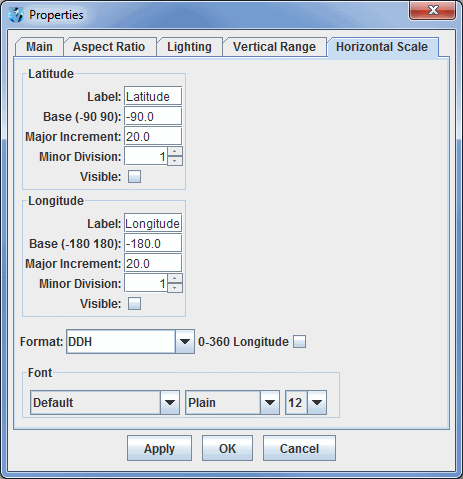Click the Longitude Base (-180 180) field
Screen dimensions: 463x479
153,244
